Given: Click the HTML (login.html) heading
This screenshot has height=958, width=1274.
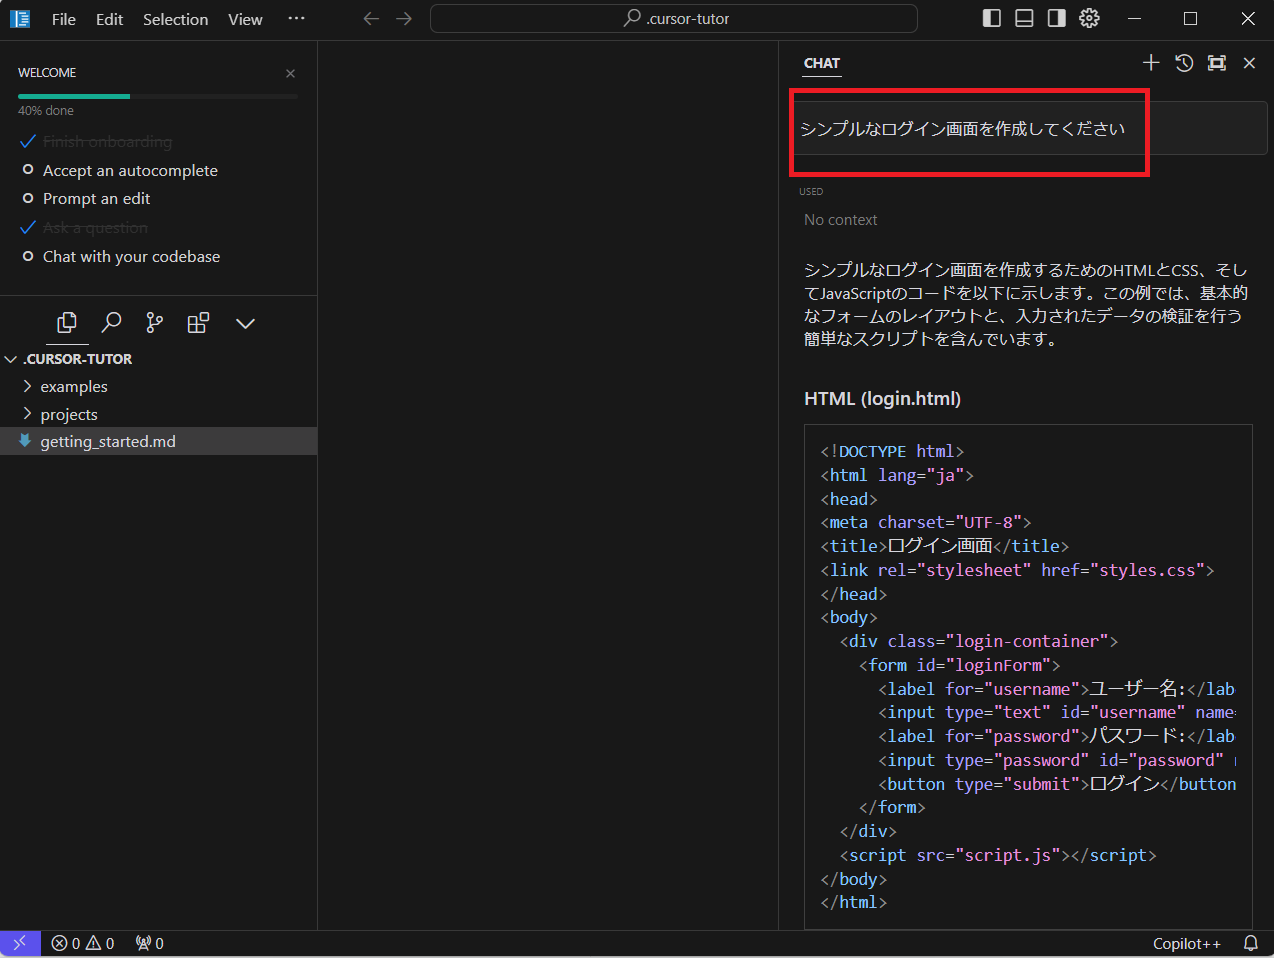Looking at the screenshot, I should click(x=882, y=399).
